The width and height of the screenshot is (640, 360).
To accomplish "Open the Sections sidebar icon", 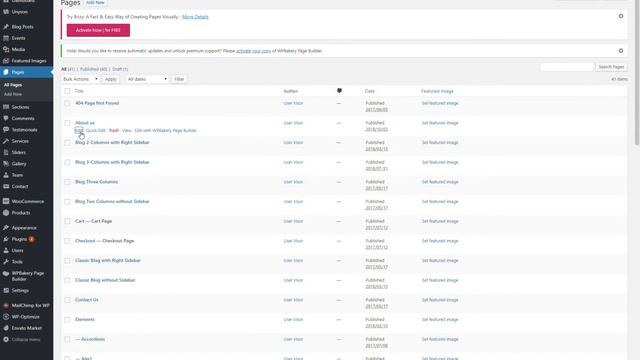I will 6,107.
